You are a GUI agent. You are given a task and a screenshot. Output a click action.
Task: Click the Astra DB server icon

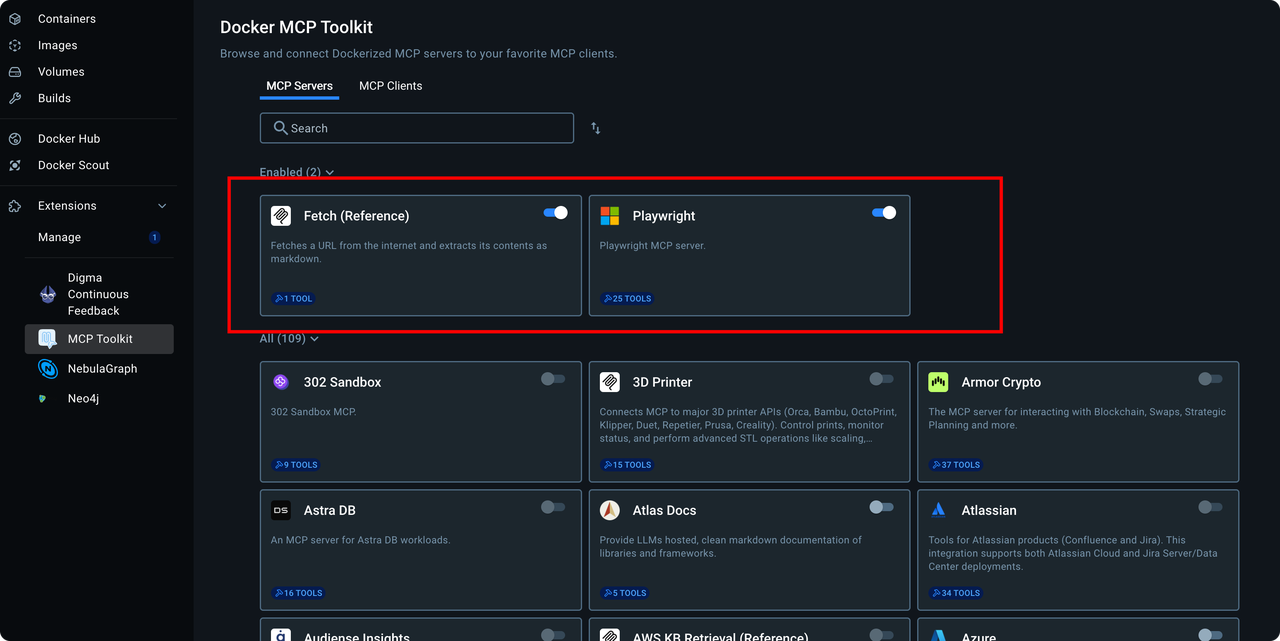coord(281,510)
